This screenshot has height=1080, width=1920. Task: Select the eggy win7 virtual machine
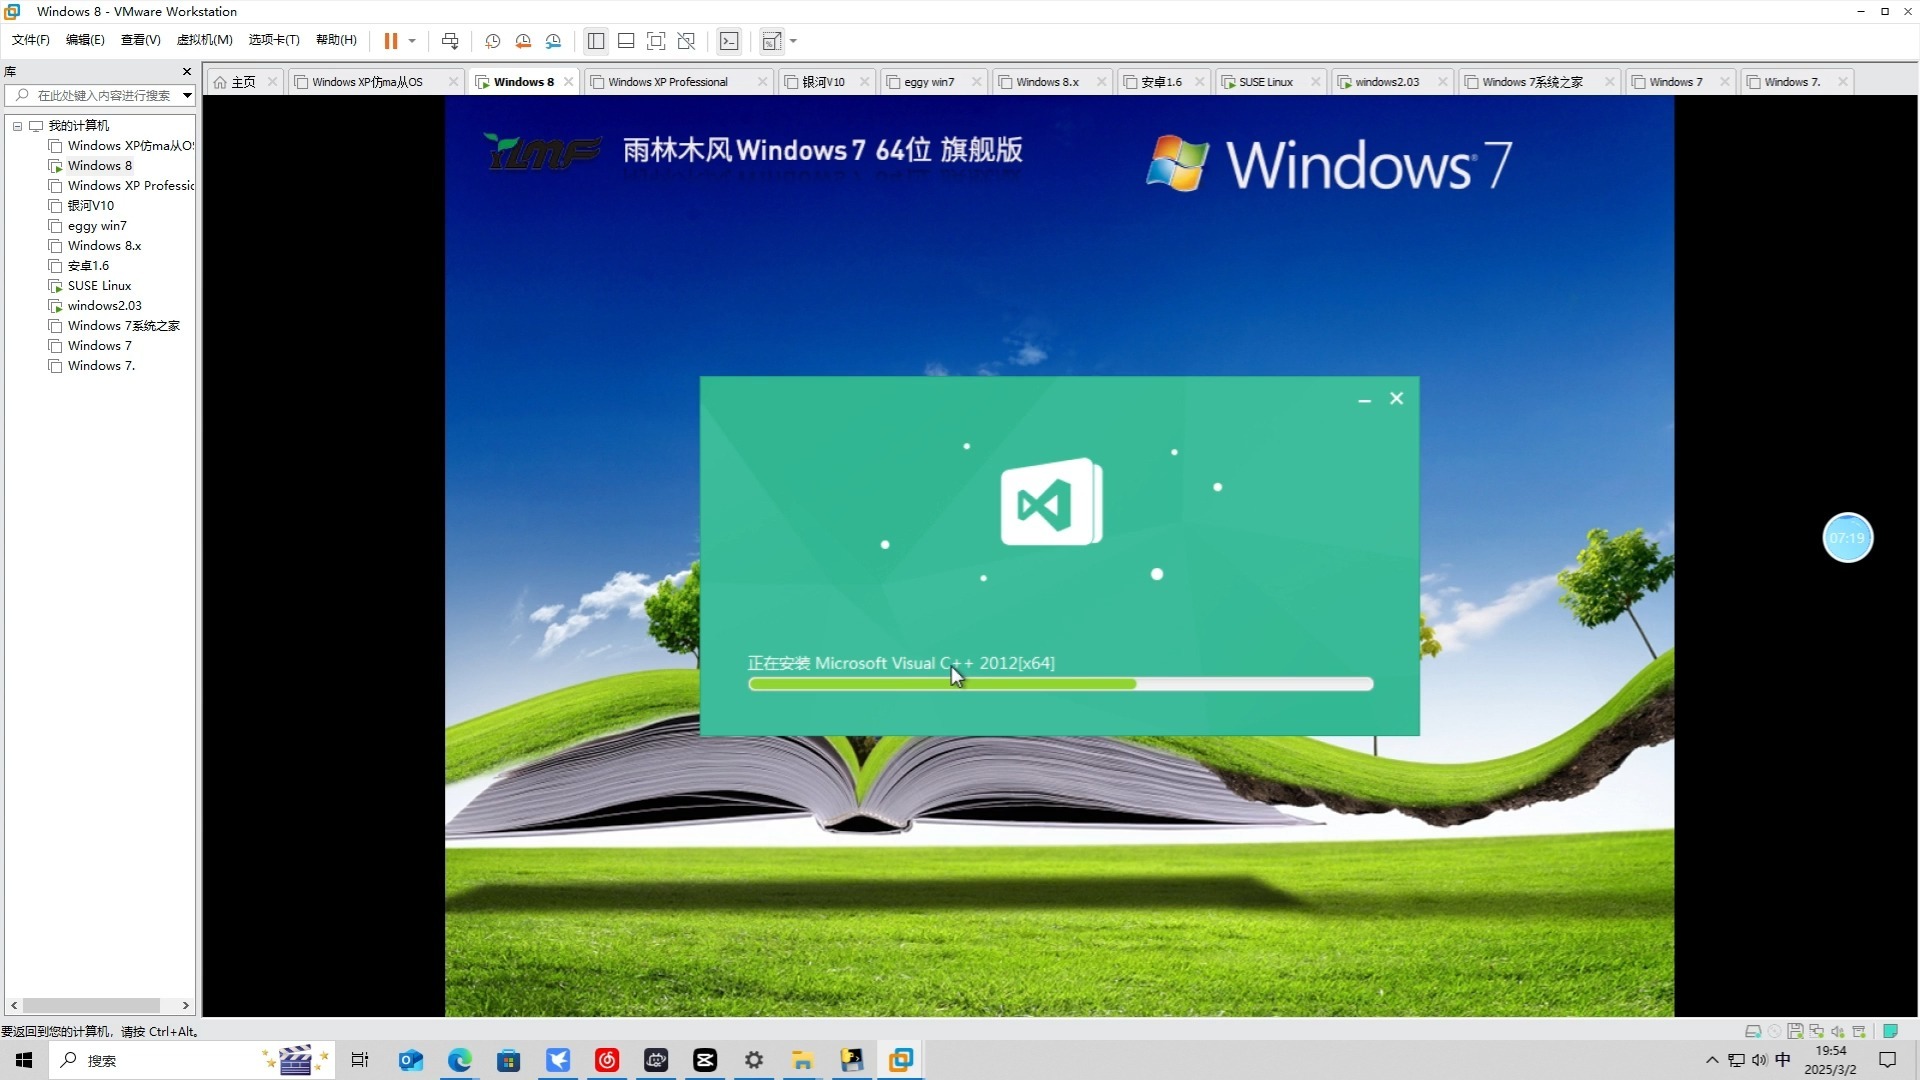pos(97,226)
